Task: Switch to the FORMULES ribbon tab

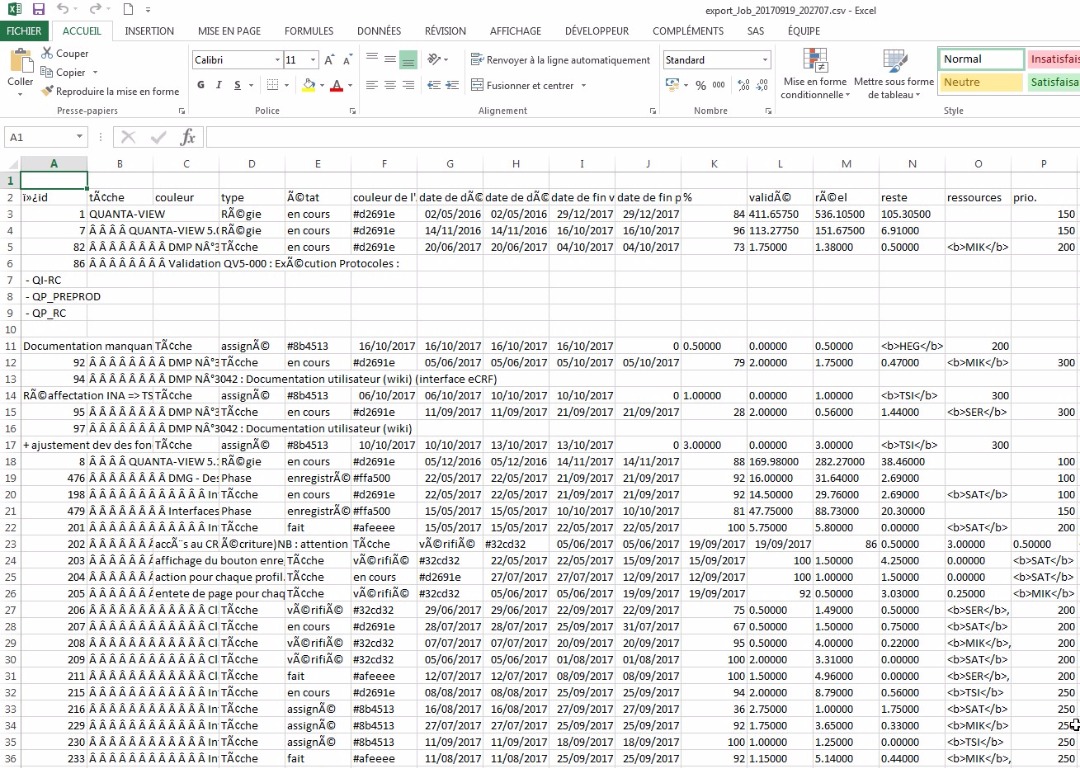Action: (308, 31)
